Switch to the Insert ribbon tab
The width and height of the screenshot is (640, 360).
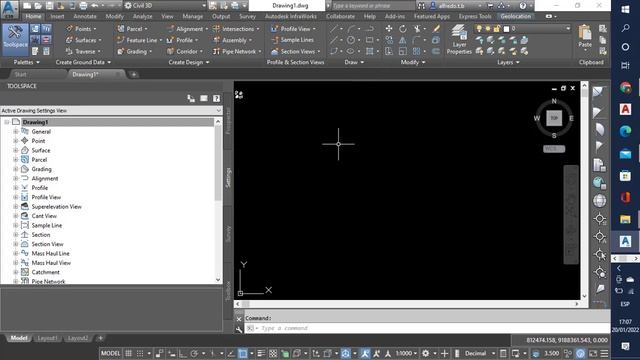tap(58, 16)
